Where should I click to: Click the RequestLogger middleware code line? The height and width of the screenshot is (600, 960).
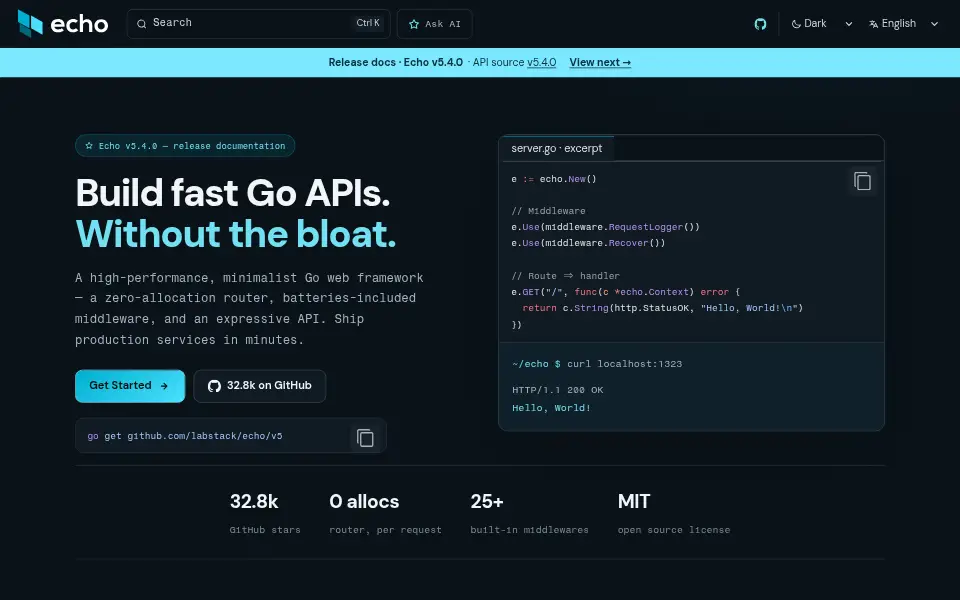click(605, 227)
